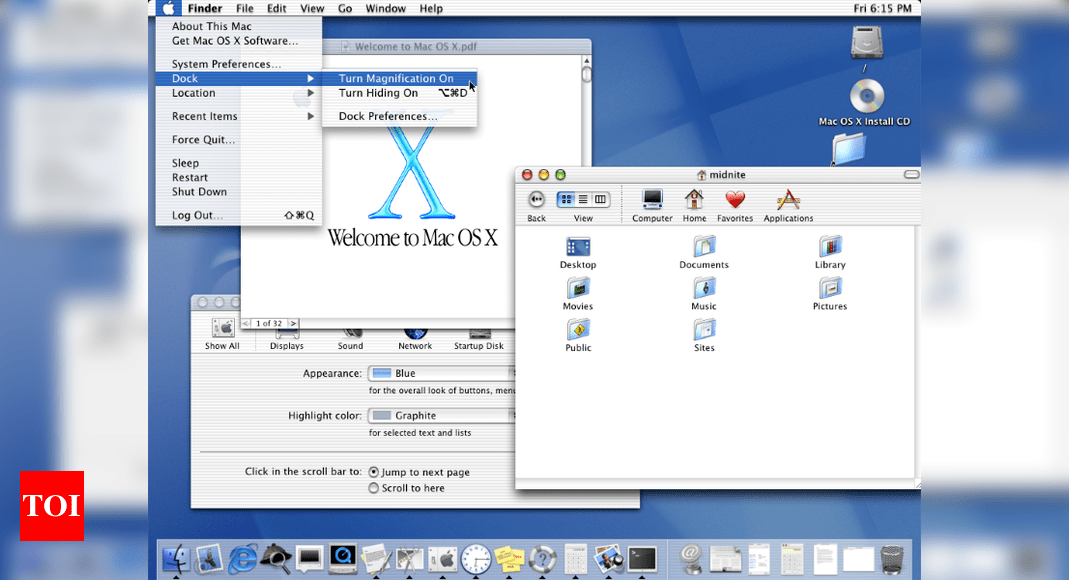Choose Turn Hiding On
Image resolution: width=1069 pixels, height=580 pixels.
pyautogui.click(x=400, y=93)
